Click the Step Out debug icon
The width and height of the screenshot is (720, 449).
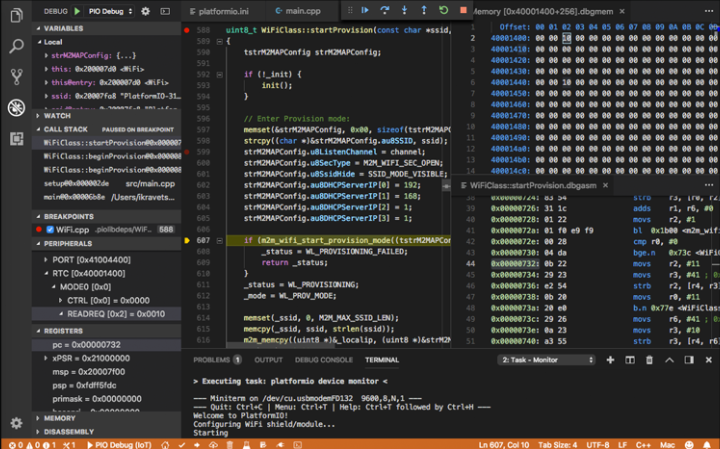(424, 10)
